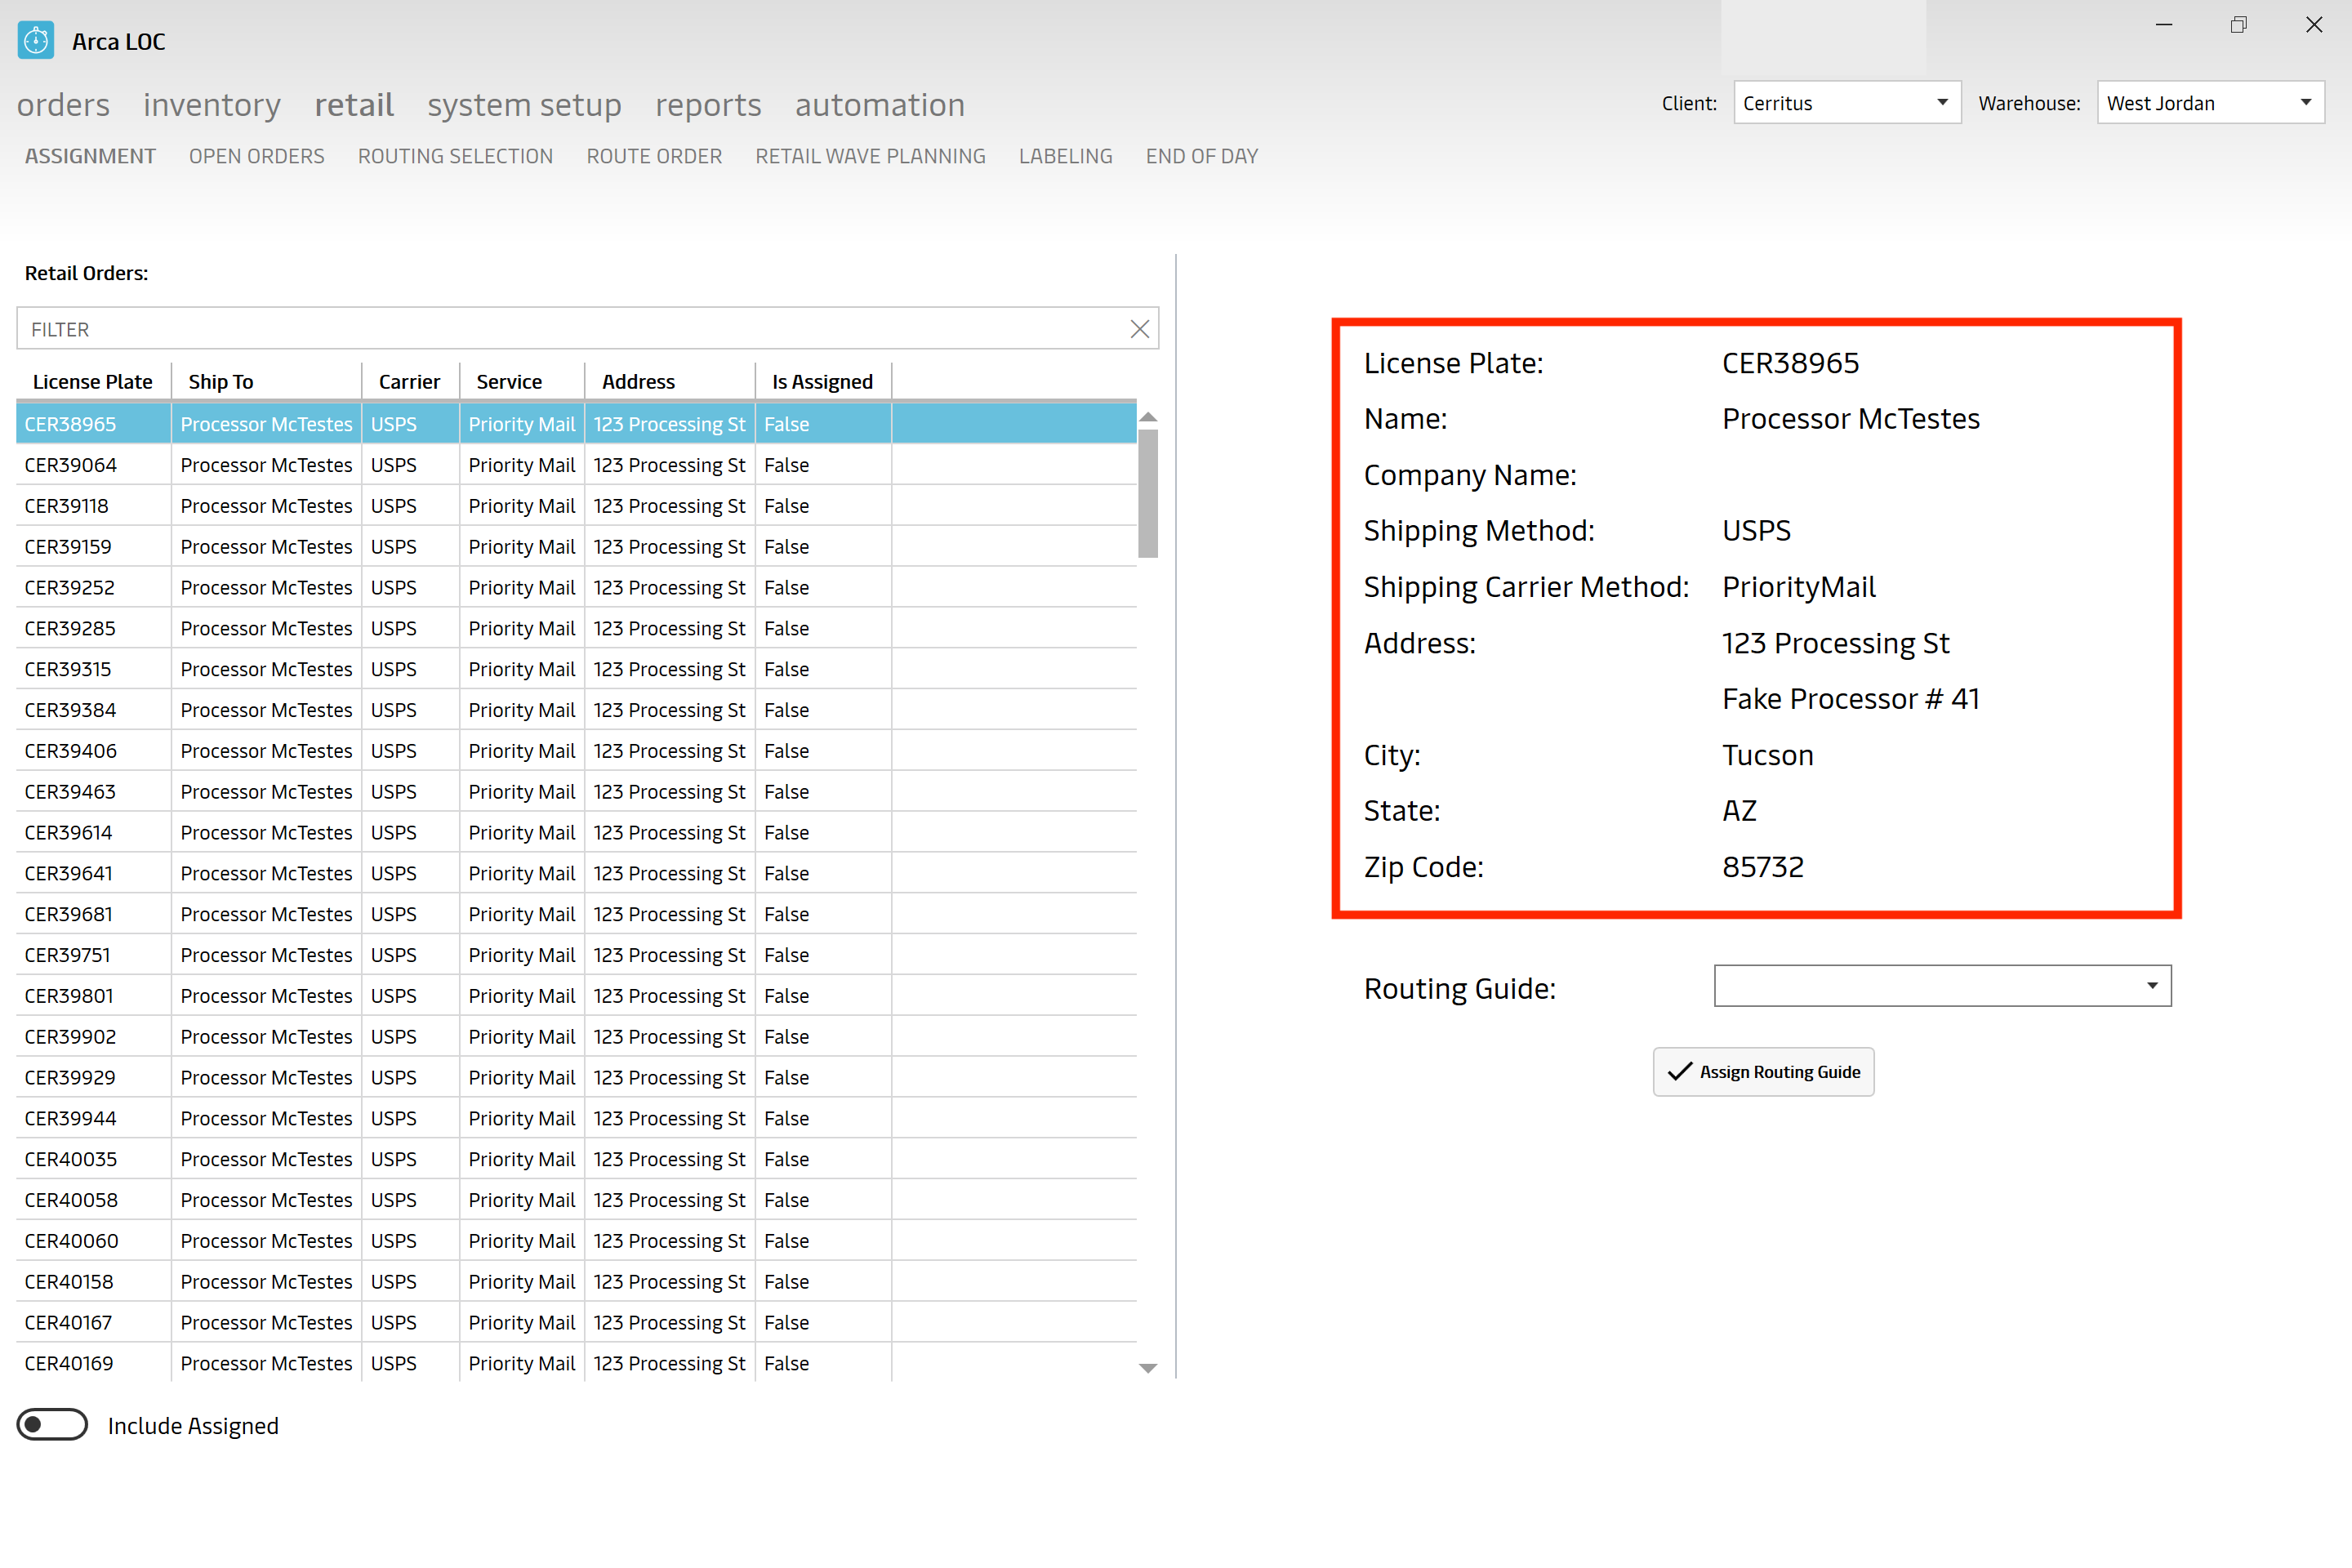Select order row CER39406
2352x1568 pixels.
pyautogui.click(x=576, y=751)
